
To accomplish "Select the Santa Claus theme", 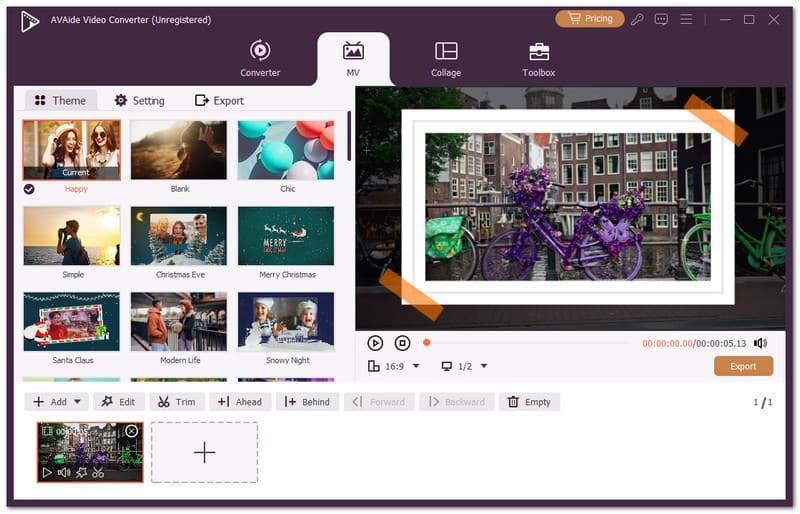I will tap(72, 322).
